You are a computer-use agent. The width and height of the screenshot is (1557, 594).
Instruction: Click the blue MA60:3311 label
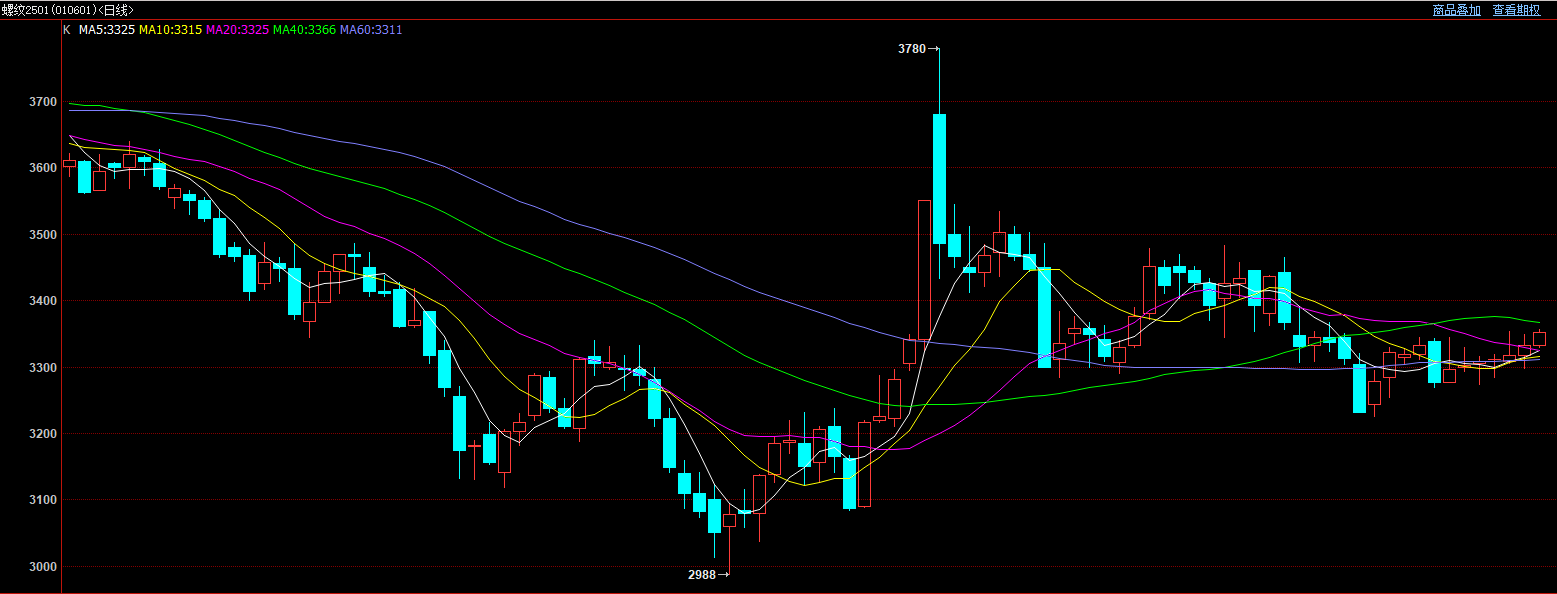click(x=371, y=30)
